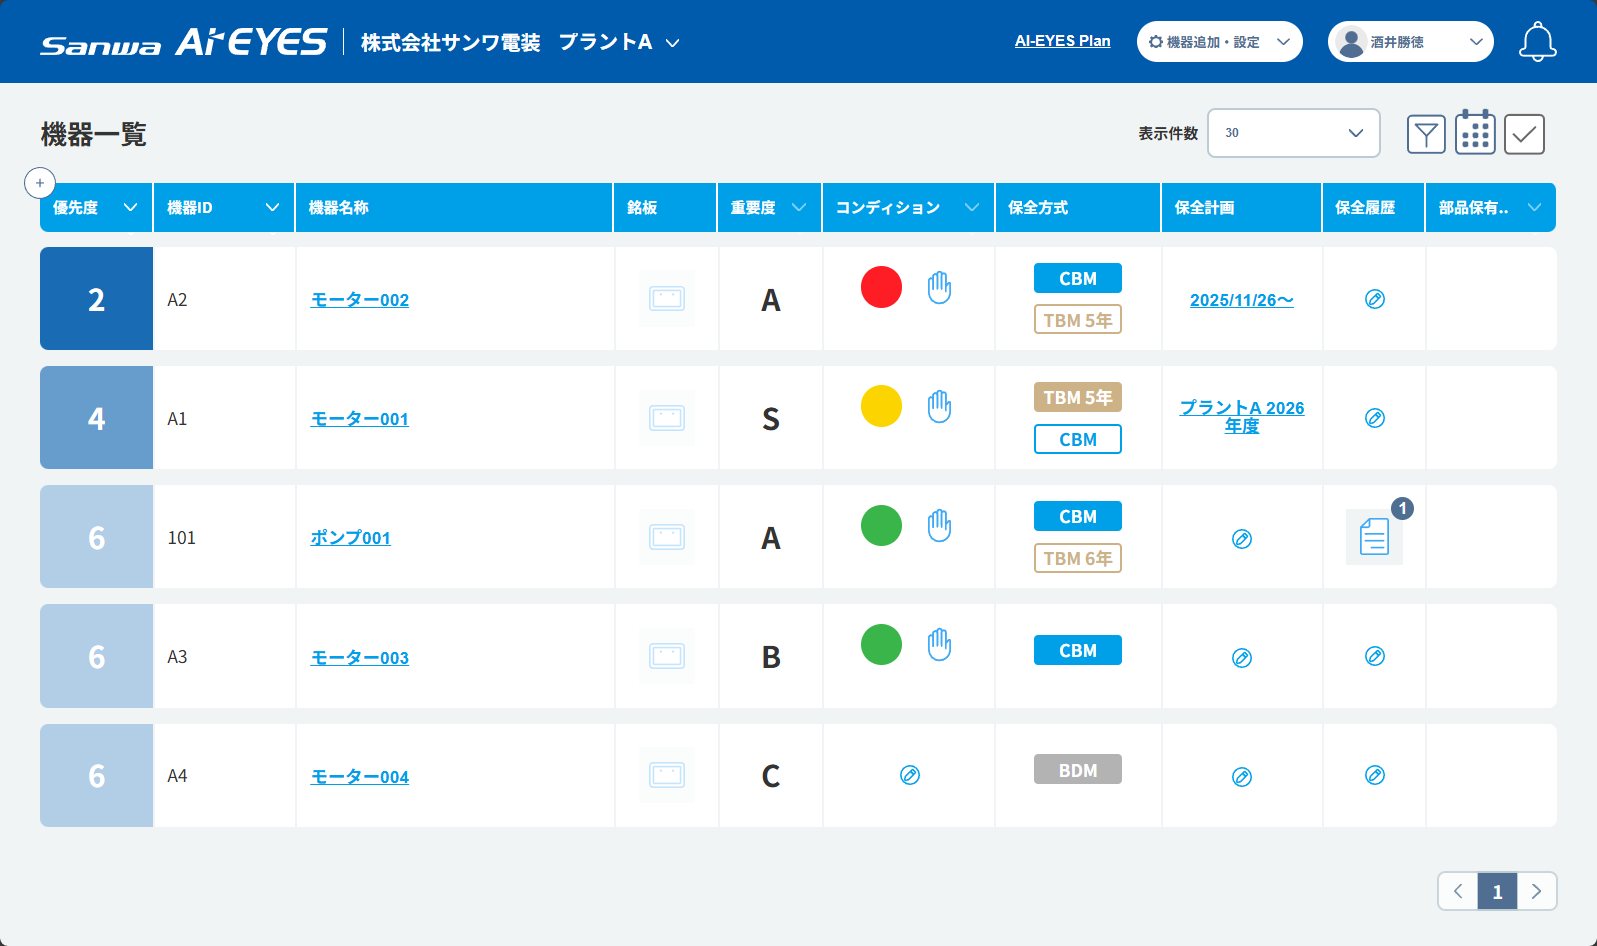The image size is (1597, 946).
Task: Edit maintenance history for モーター001
Action: [x=1375, y=418]
